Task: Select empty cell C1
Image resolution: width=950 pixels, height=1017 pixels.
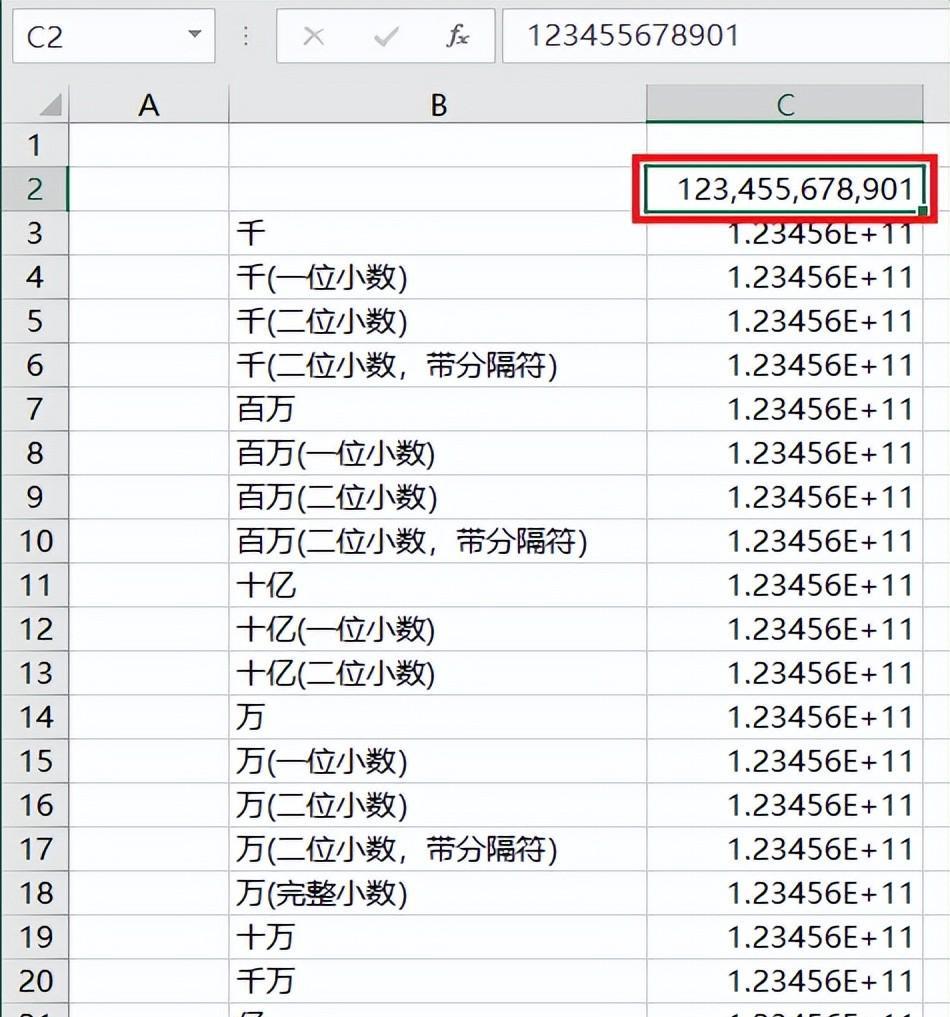Action: click(x=785, y=145)
